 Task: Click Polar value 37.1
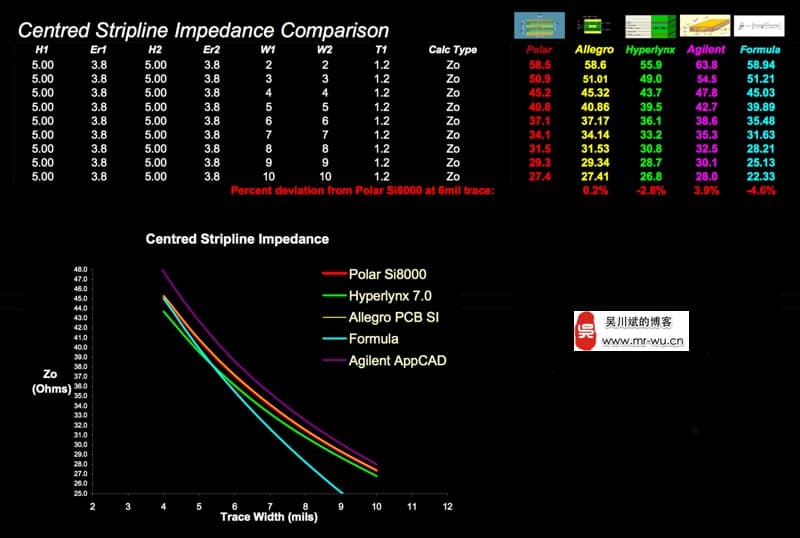540,121
